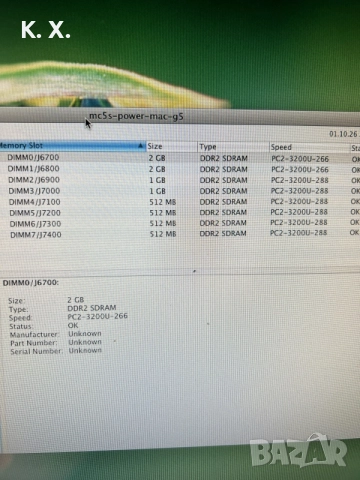Screen dimensions: 360x480
Task: Click DDR2 SDRAM type of DIMM0/J6700 row
Action: point(224,158)
